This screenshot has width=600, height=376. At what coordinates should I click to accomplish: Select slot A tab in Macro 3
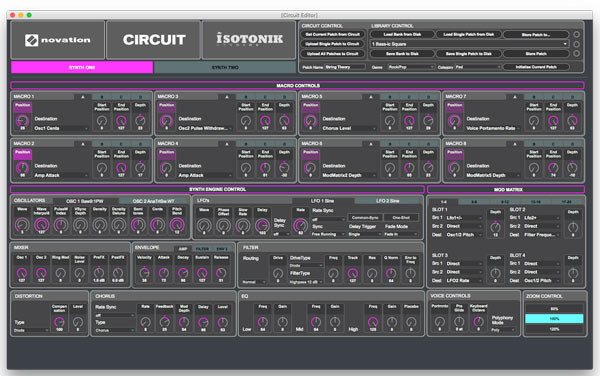tap(227, 97)
